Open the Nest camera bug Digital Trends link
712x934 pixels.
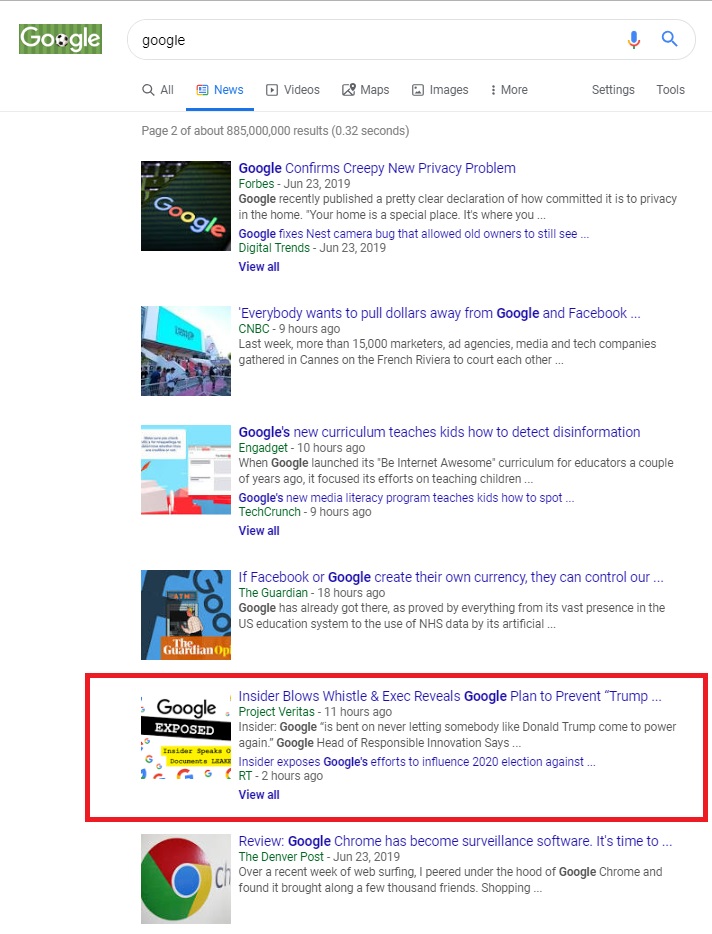pos(413,234)
